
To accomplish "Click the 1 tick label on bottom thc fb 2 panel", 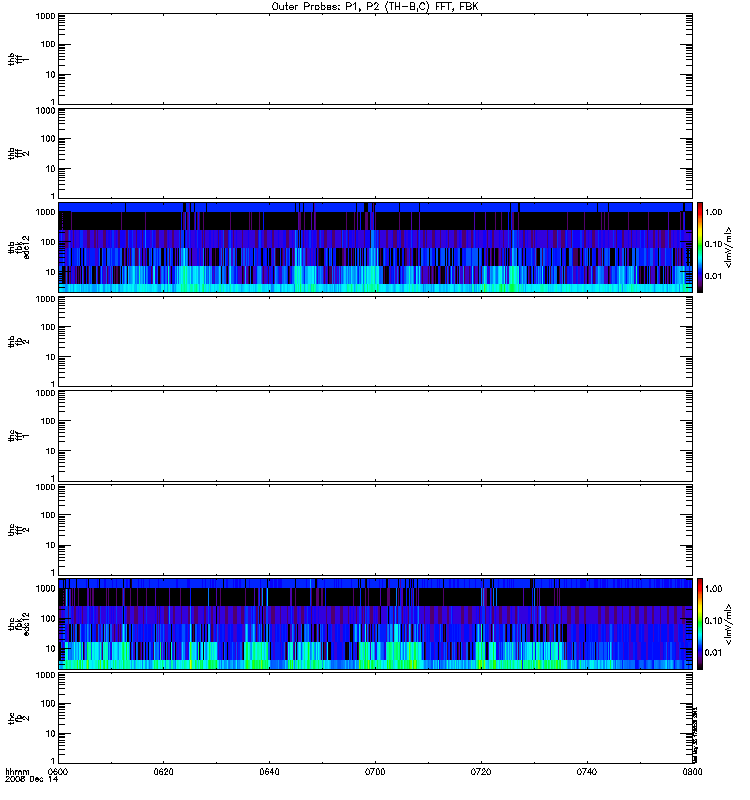I will (53, 761).
